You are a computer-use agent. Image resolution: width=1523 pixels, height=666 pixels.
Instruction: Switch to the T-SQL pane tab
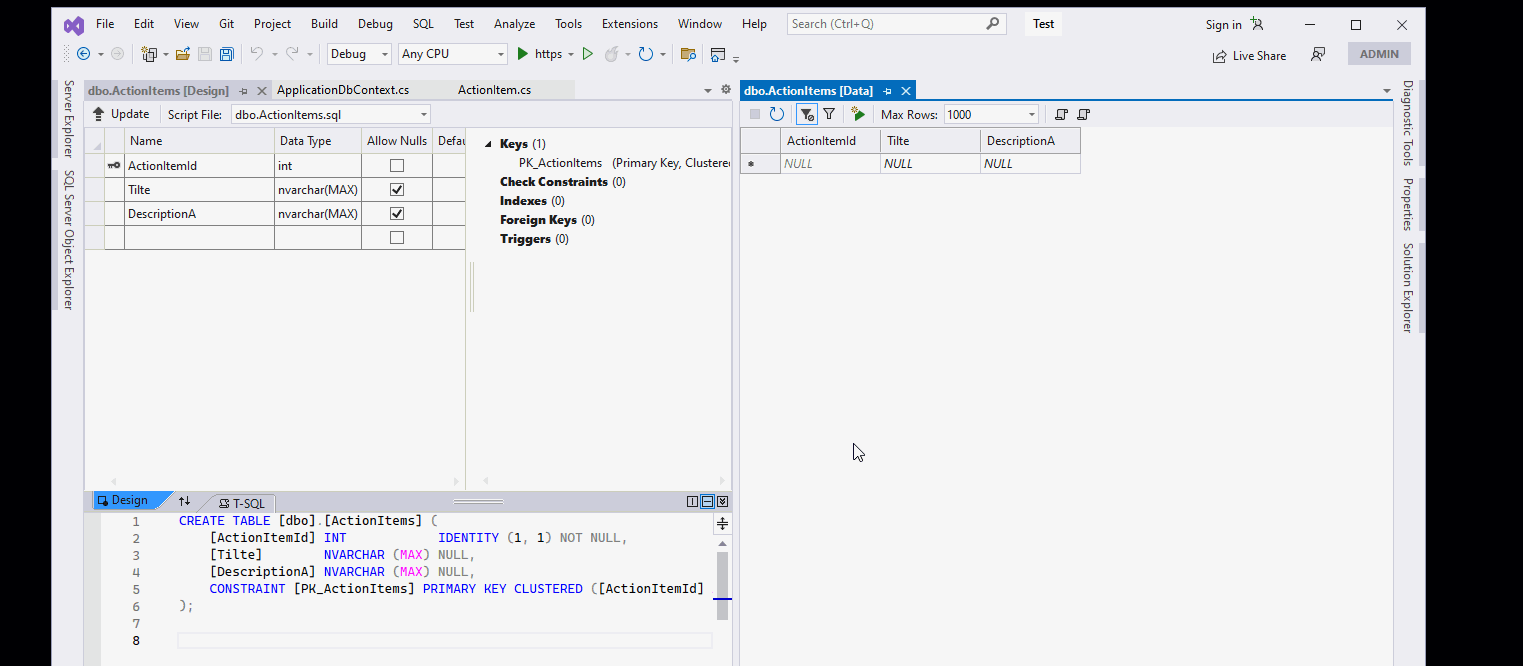(240, 503)
